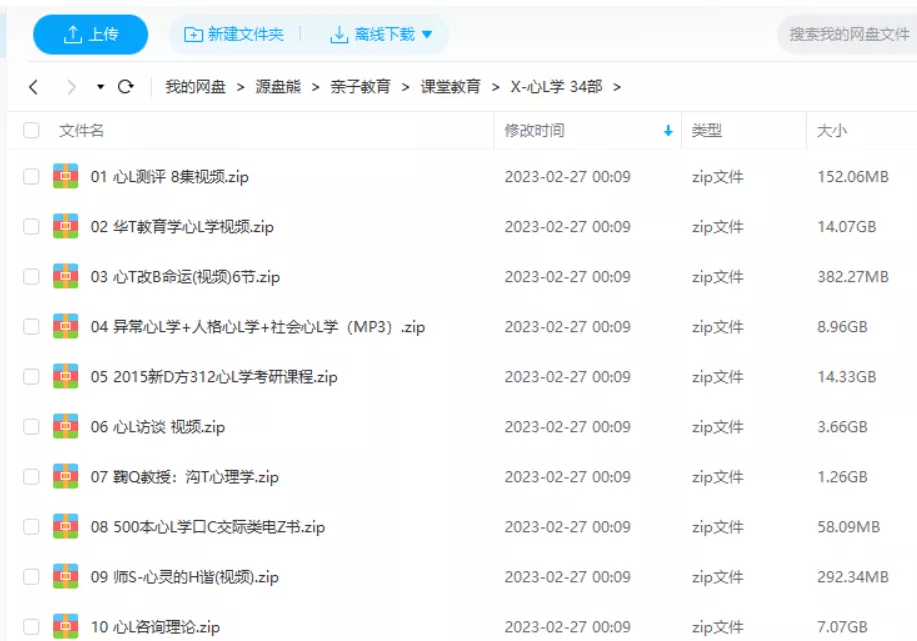Check the box for 02 华T教育学 file
Viewport: 917px width, 641px height.
(x=31, y=227)
